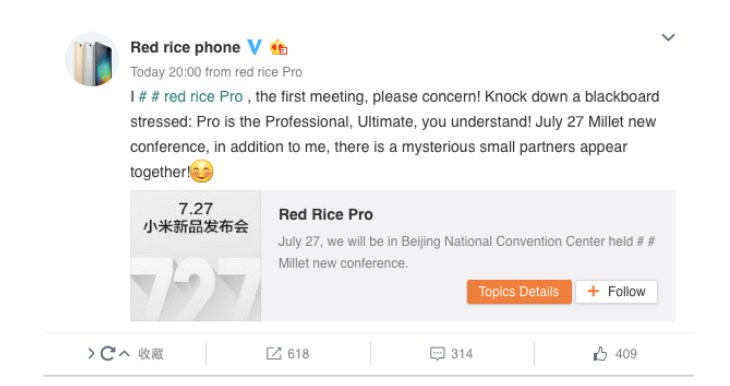730x386 pixels.
Task: Click the 收藏 favorite button
Action: point(151,354)
